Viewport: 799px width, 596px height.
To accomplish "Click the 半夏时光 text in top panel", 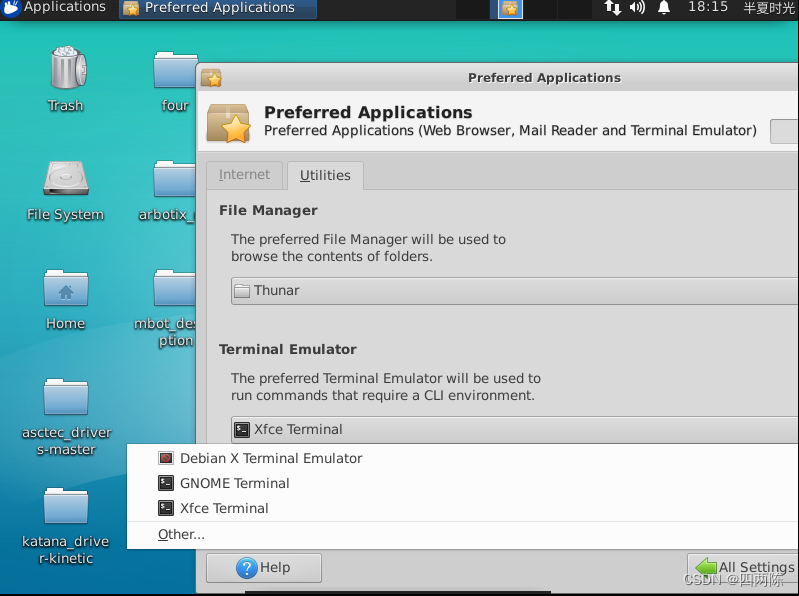I will [769, 8].
